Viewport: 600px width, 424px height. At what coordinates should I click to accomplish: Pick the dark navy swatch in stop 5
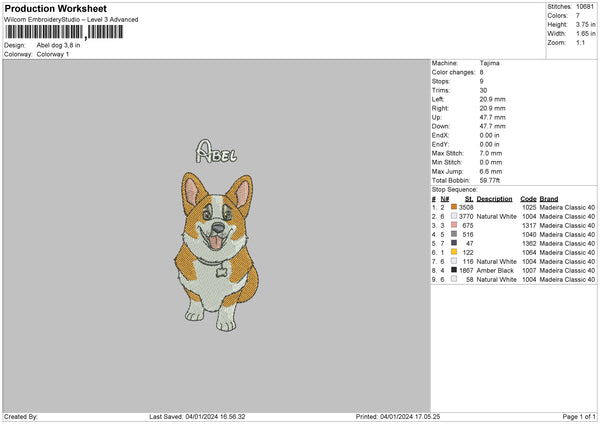(455, 243)
